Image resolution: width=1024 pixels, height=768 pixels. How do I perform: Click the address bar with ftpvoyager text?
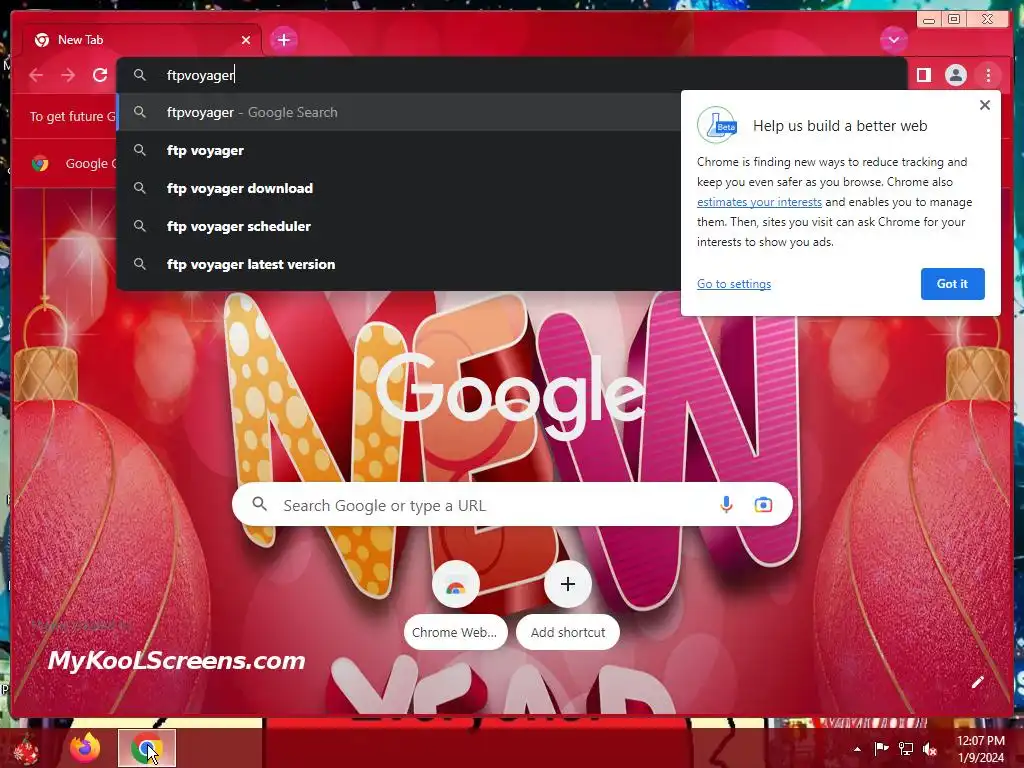[511, 75]
